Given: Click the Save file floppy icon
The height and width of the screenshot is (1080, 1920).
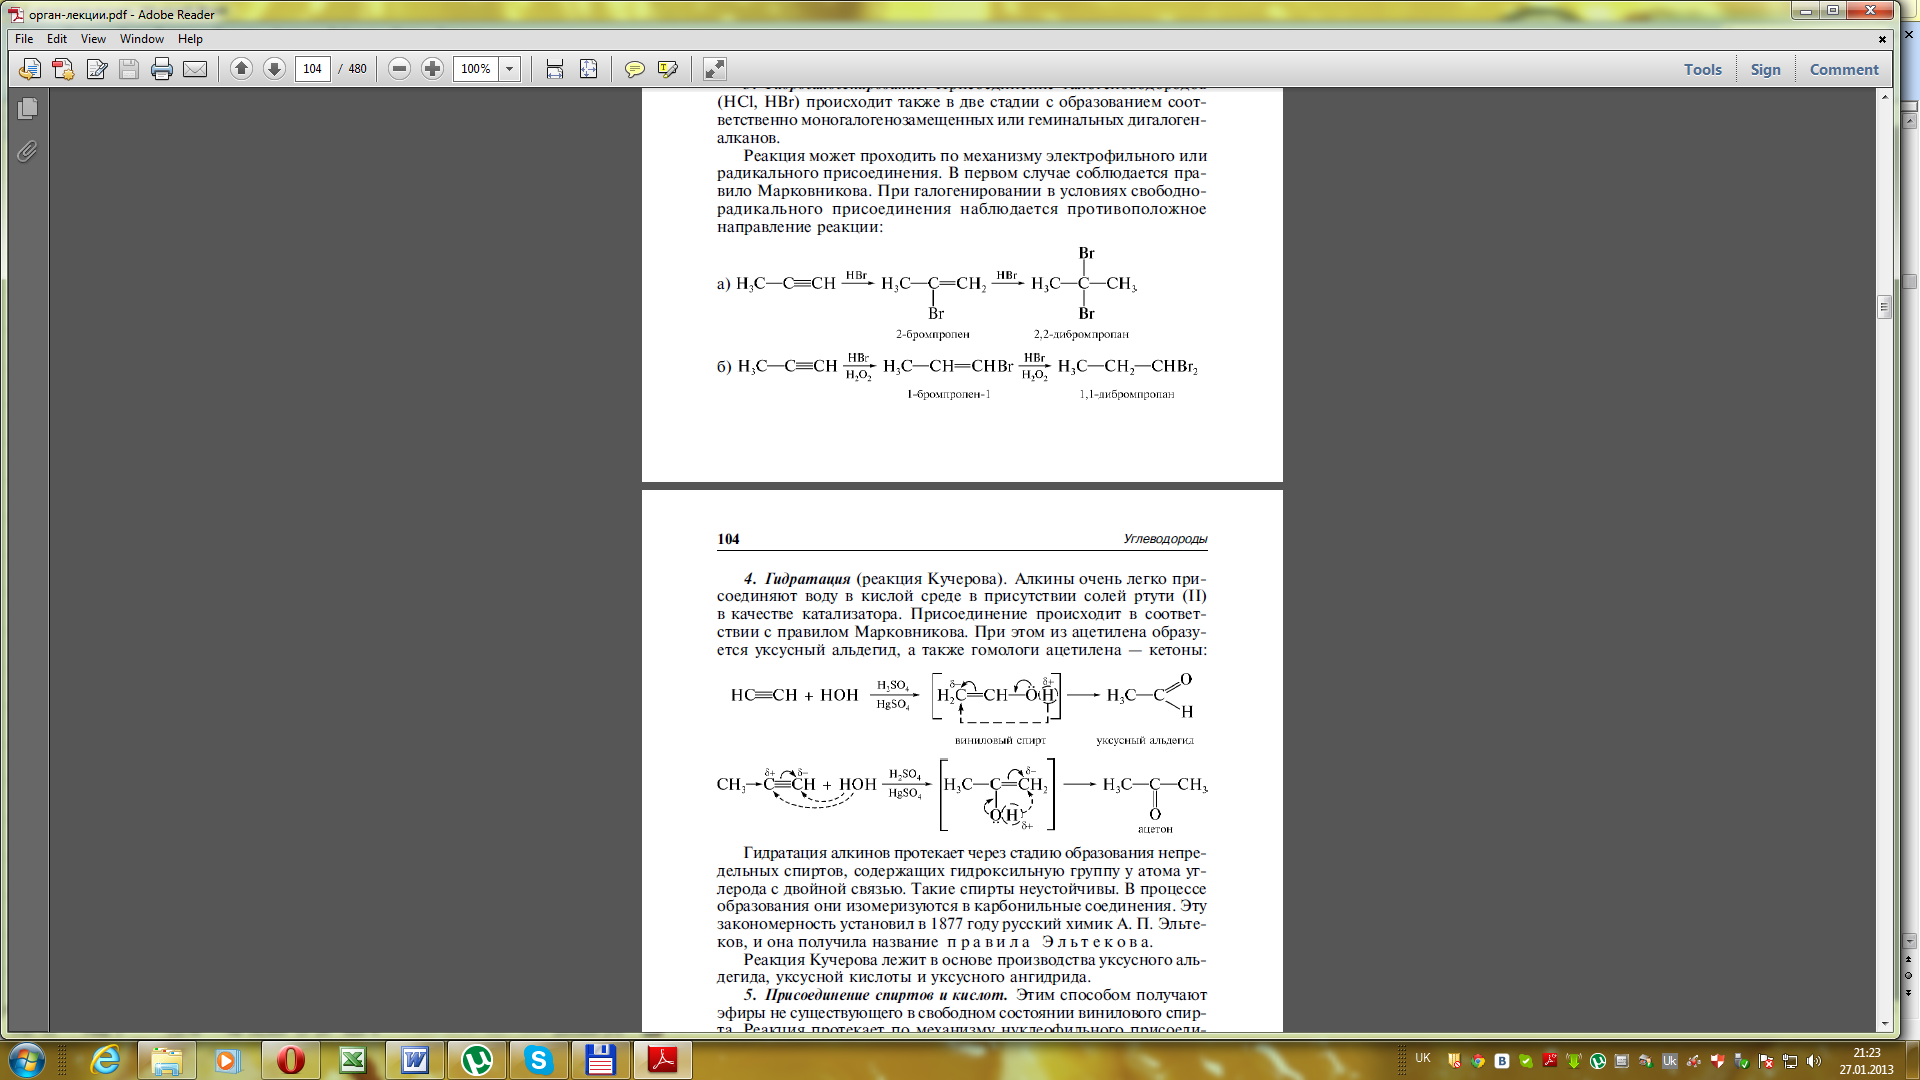Looking at the screenshot, I should (x=129, y=69).
